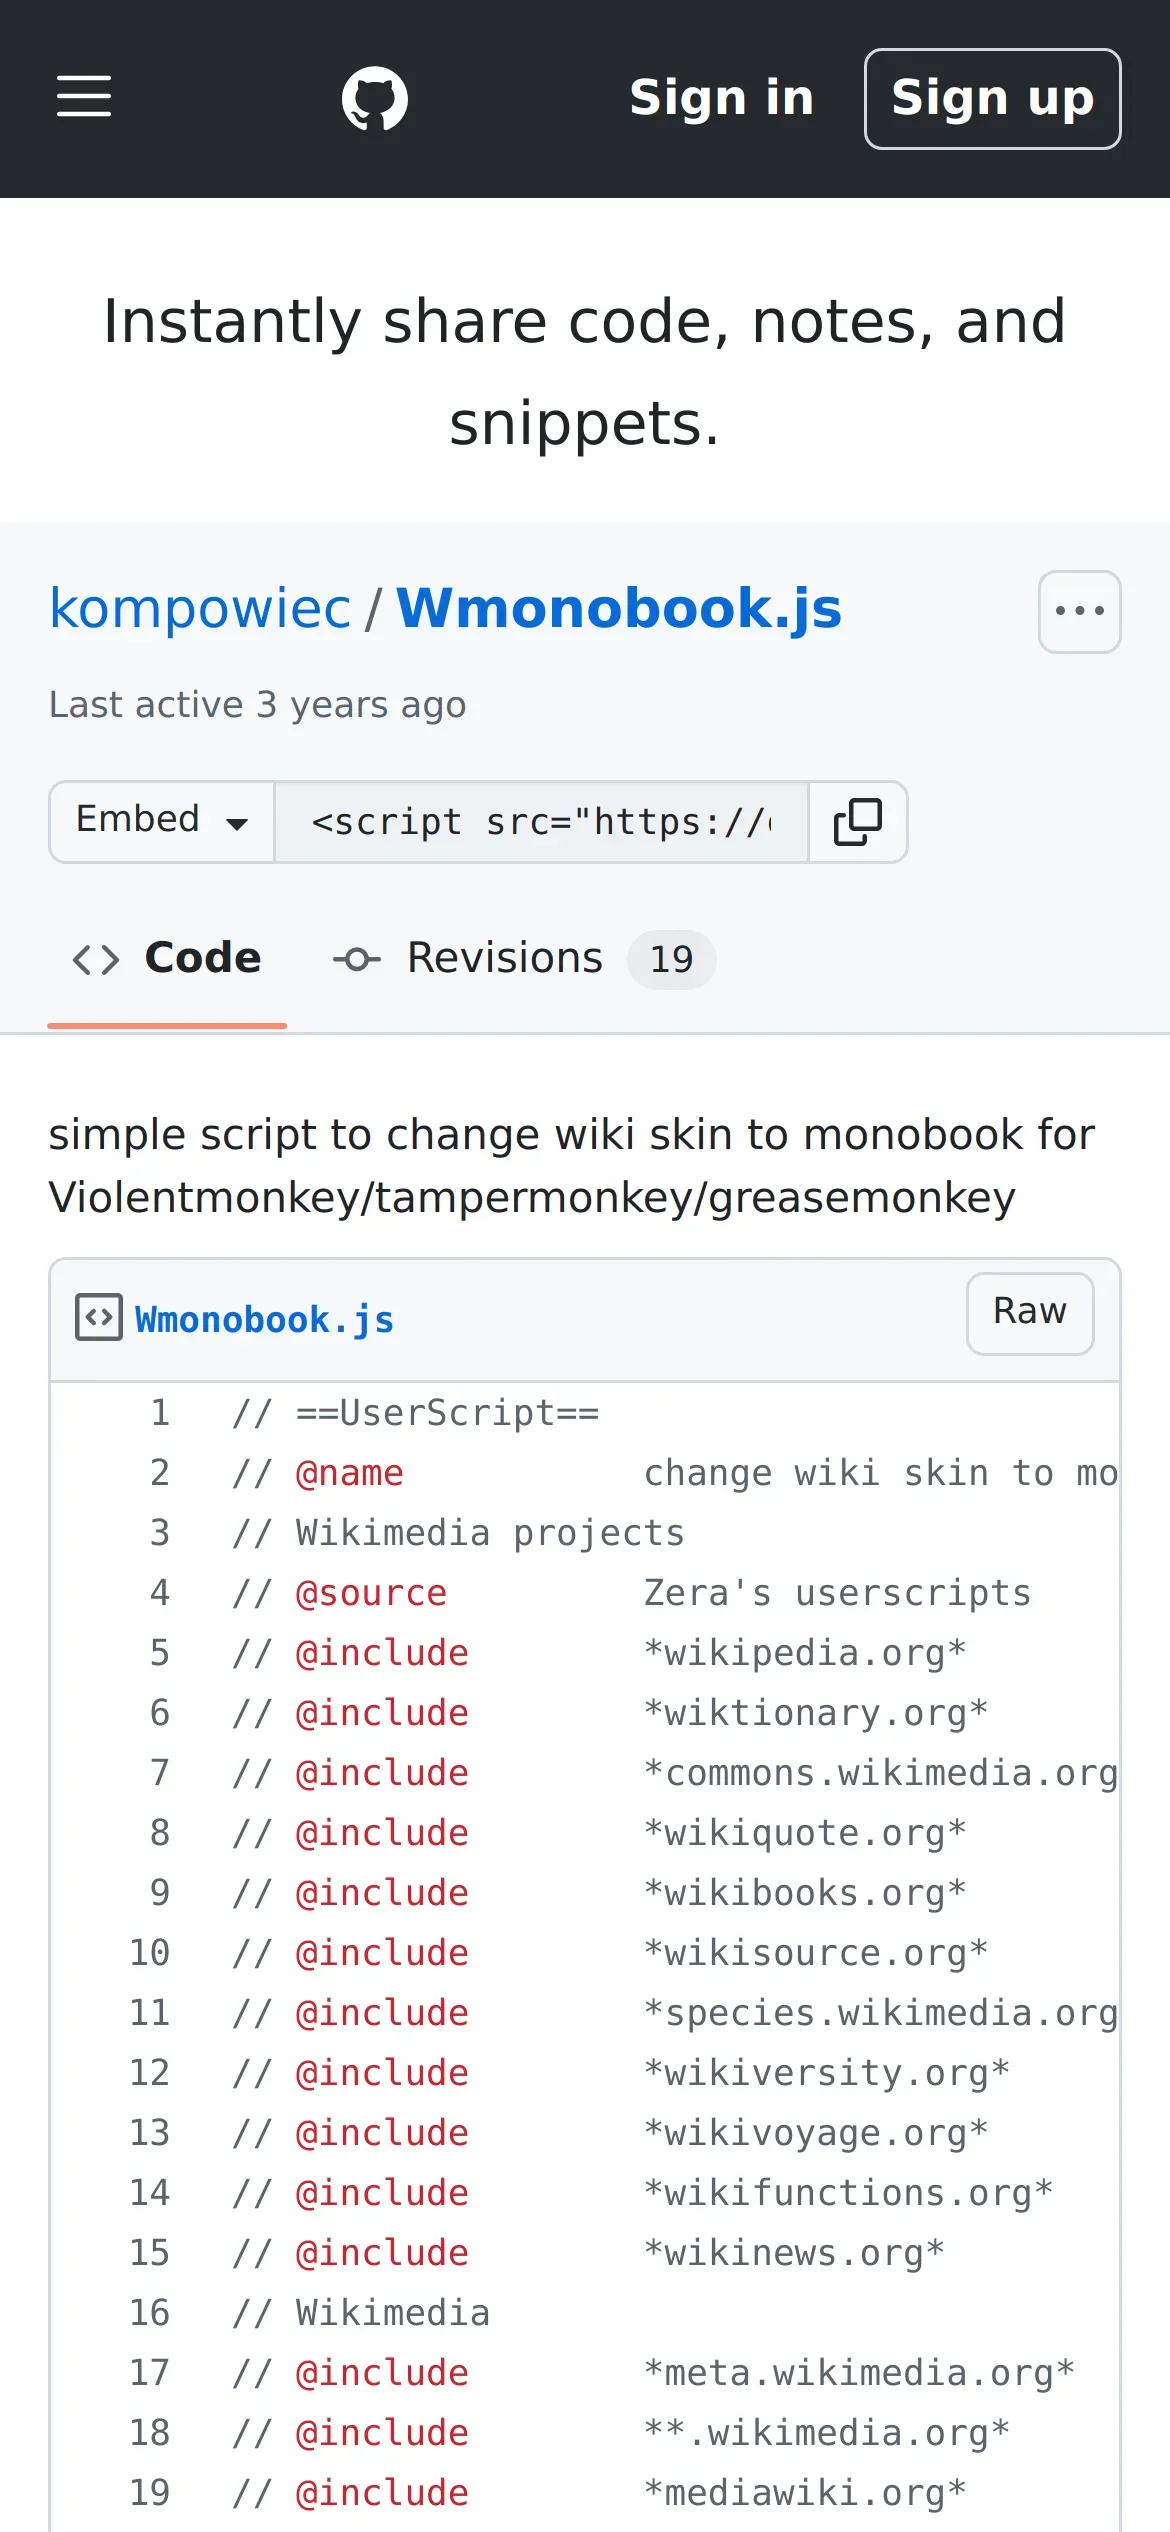Click line number 12 in code
Image resolution: width=1170 pixels, height=2532 pixels.
click(150, 2073)
